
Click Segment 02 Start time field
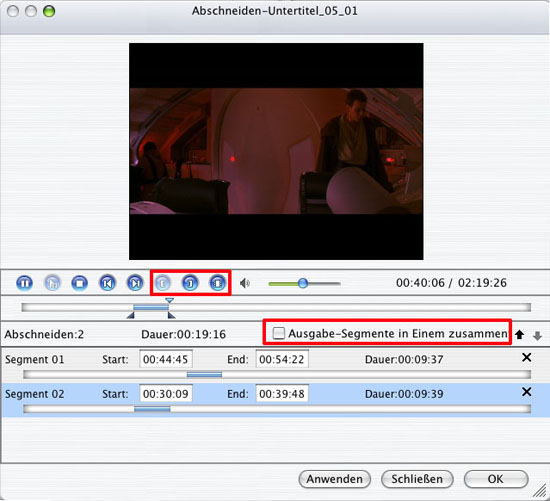coord(166,394)
